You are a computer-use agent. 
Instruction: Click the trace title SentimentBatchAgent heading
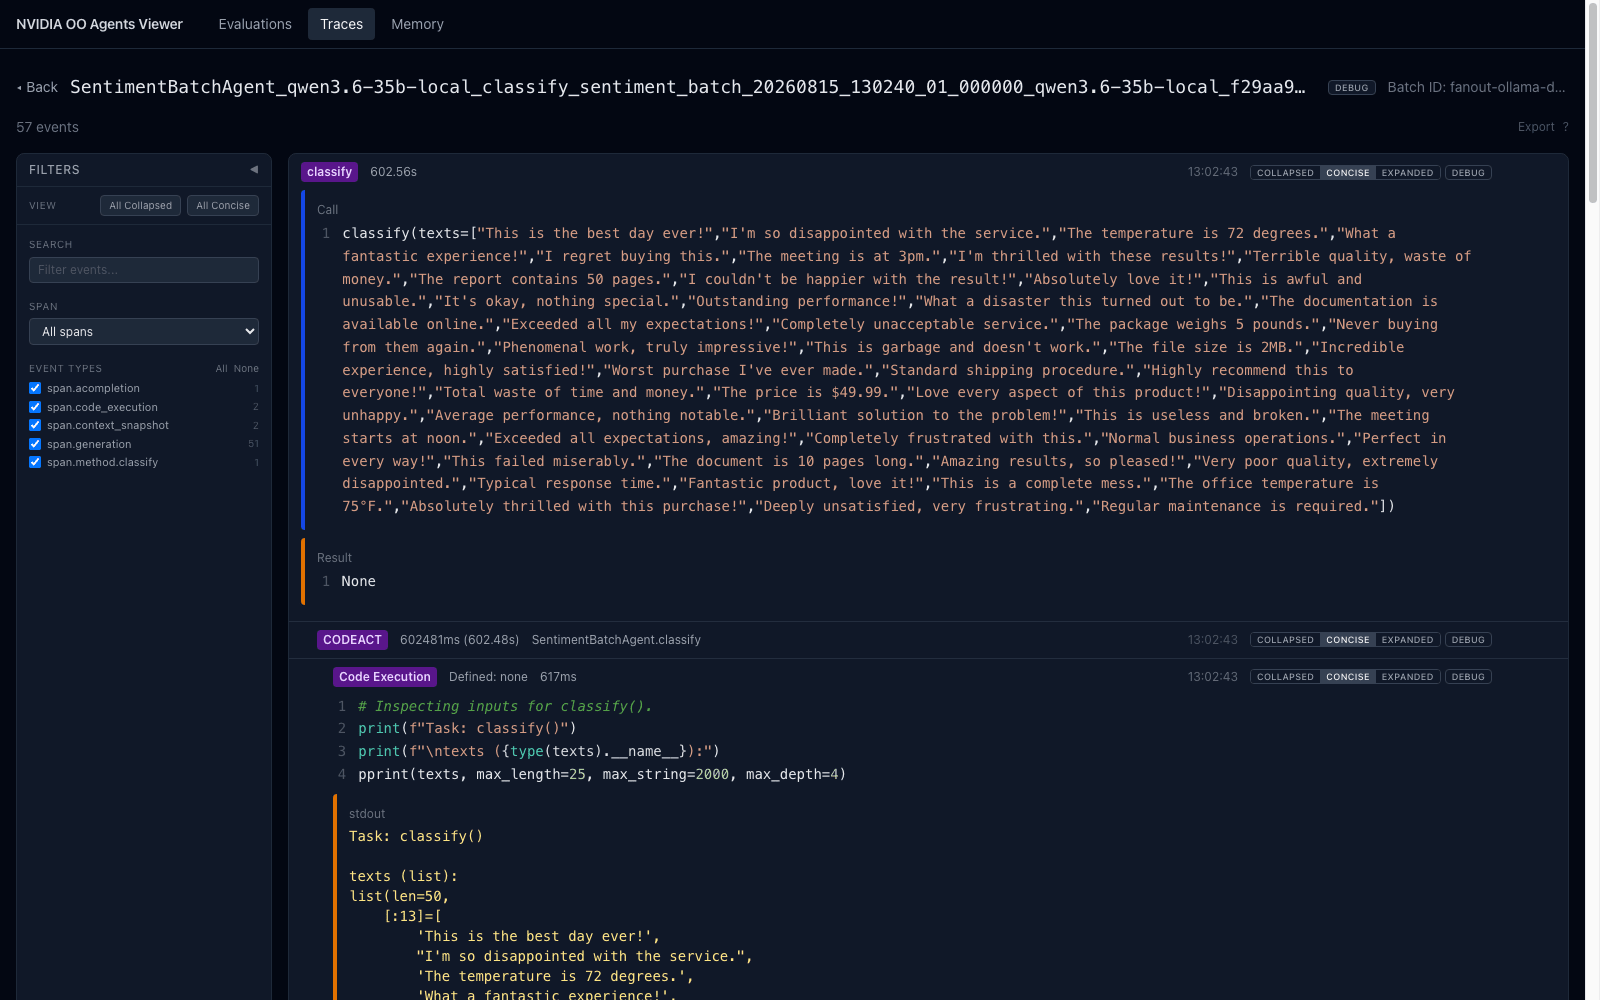[688, 87]
